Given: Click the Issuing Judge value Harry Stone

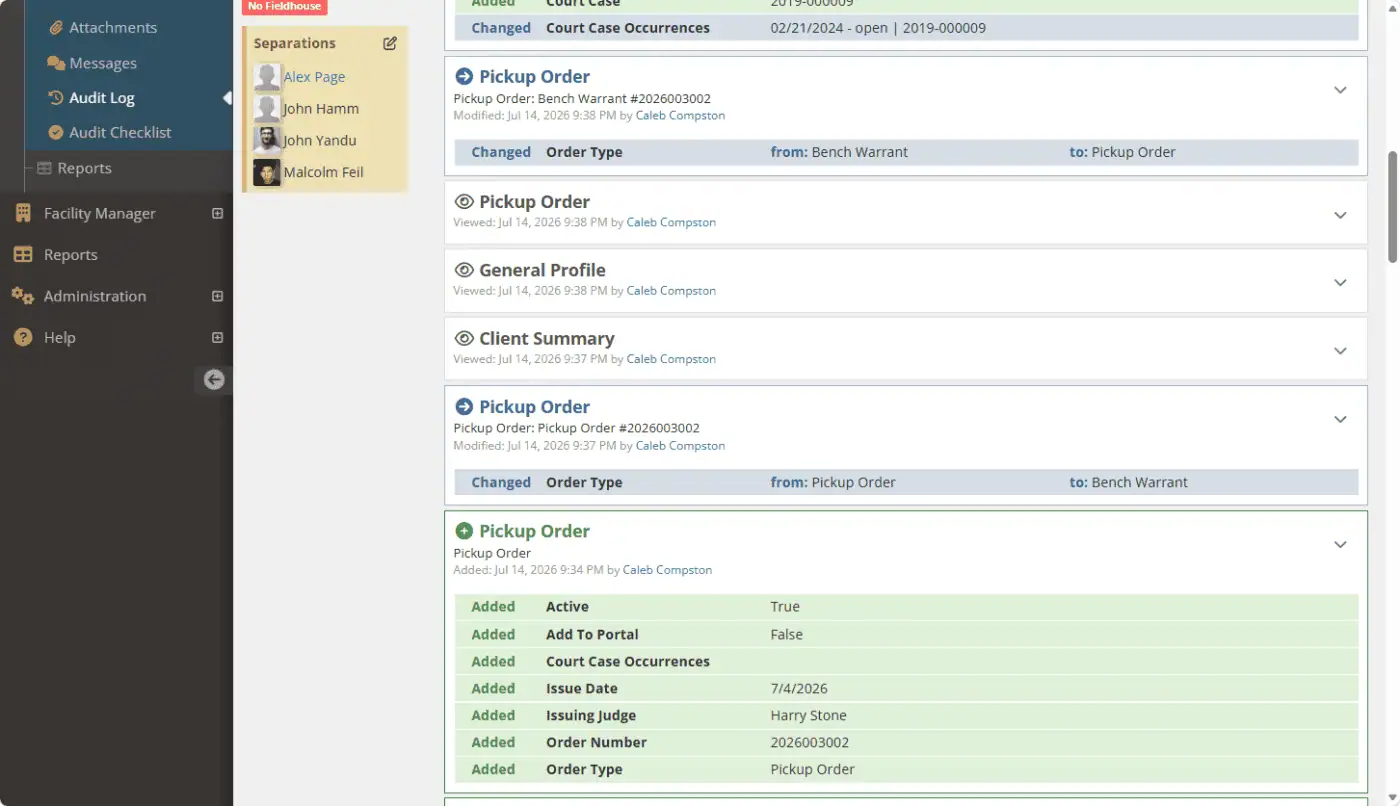Looking at the screenshot, I should (808, 715).
